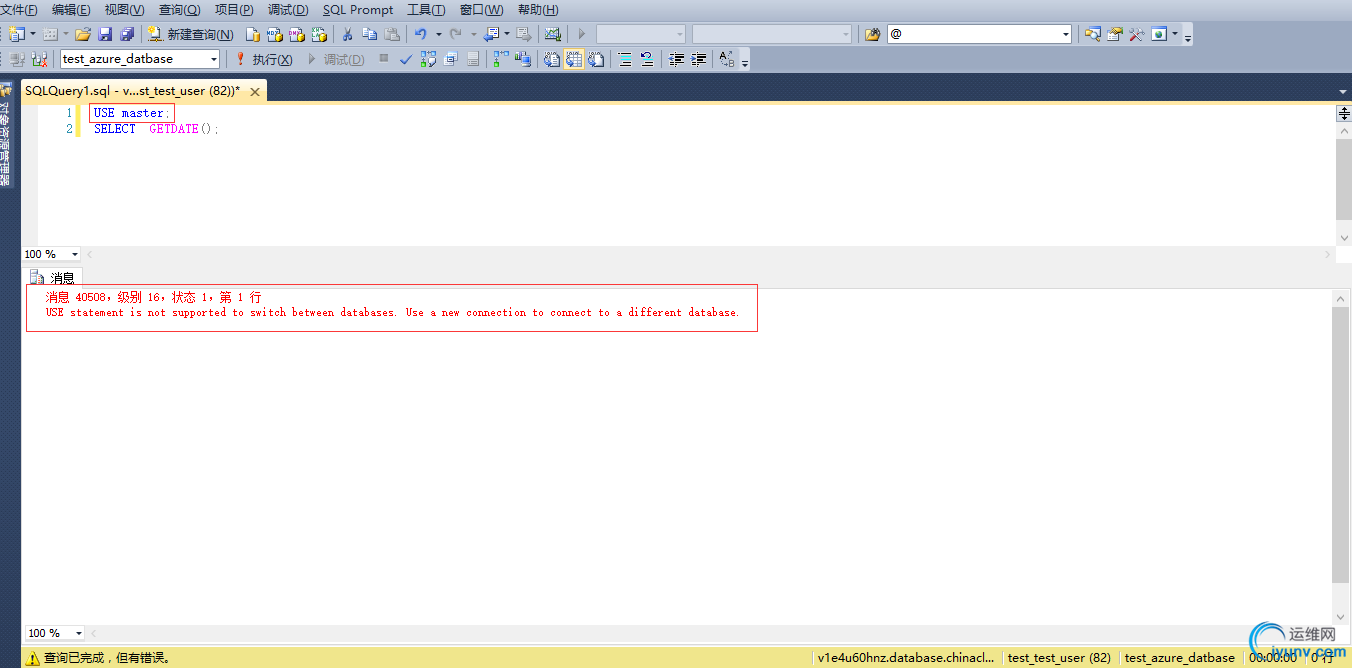The width and height of the screenshot is (1352, 668).
Task: Open the messages pane zoom 100 % dropdown
Action: [x=79, y=633]
